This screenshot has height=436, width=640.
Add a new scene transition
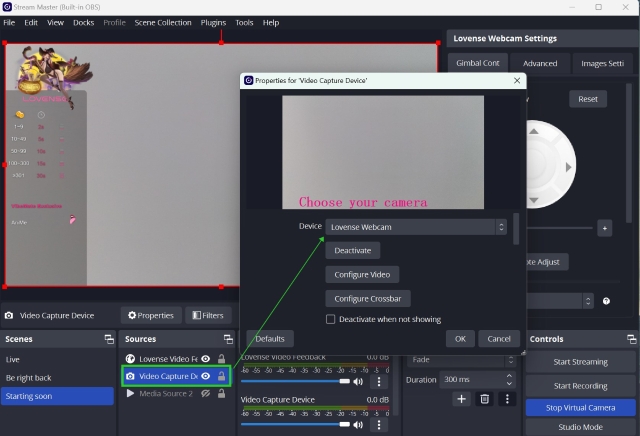tap(461, 399)
